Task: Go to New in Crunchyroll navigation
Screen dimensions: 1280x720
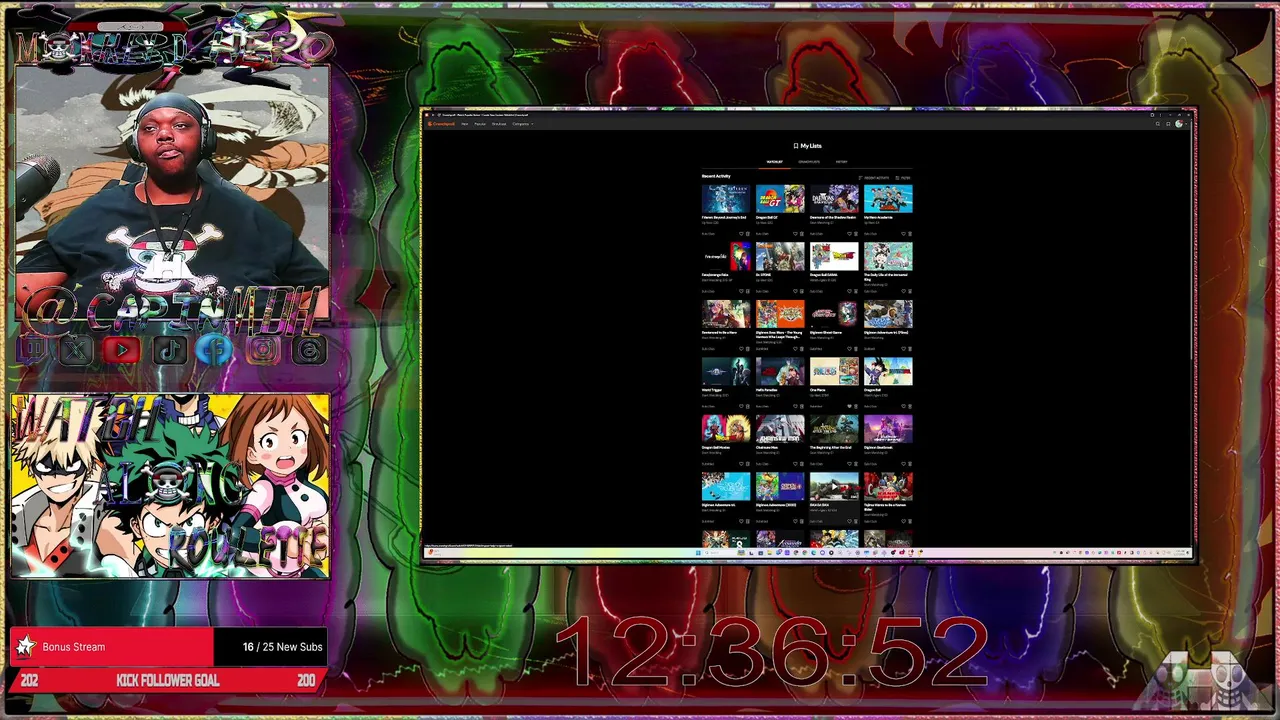Action: [x=465, y=124]
